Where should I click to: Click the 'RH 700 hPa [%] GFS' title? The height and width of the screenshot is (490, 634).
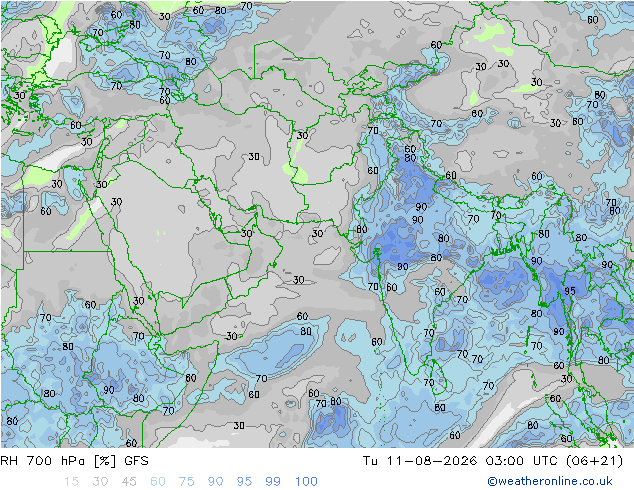(x=74, y=461)
